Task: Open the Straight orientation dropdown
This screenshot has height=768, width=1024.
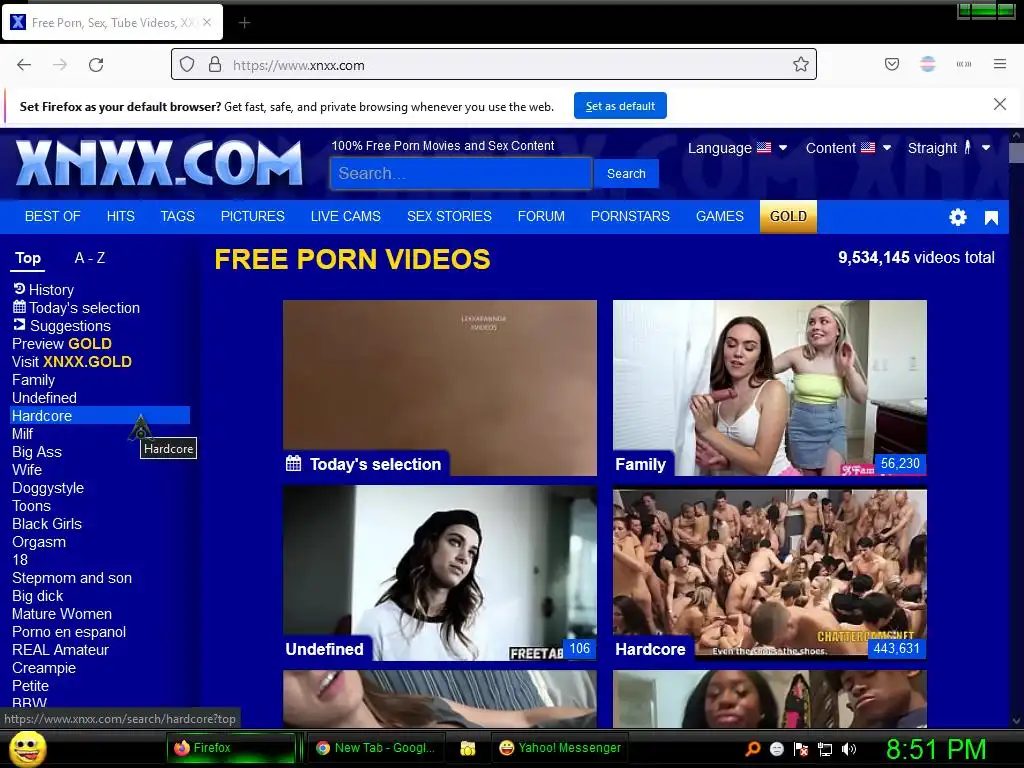Action: [x=950, y=148]
